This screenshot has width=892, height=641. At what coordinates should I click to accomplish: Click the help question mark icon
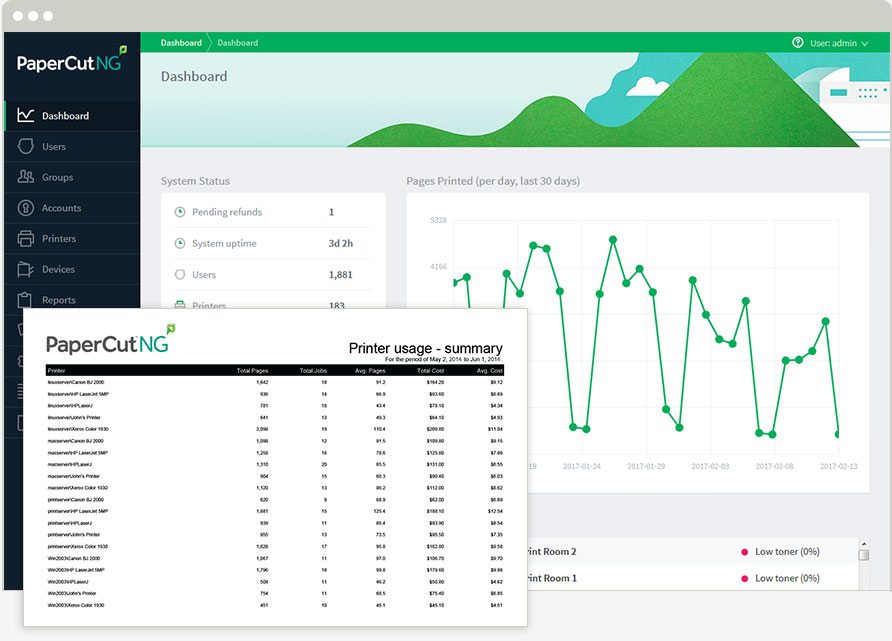798,43
